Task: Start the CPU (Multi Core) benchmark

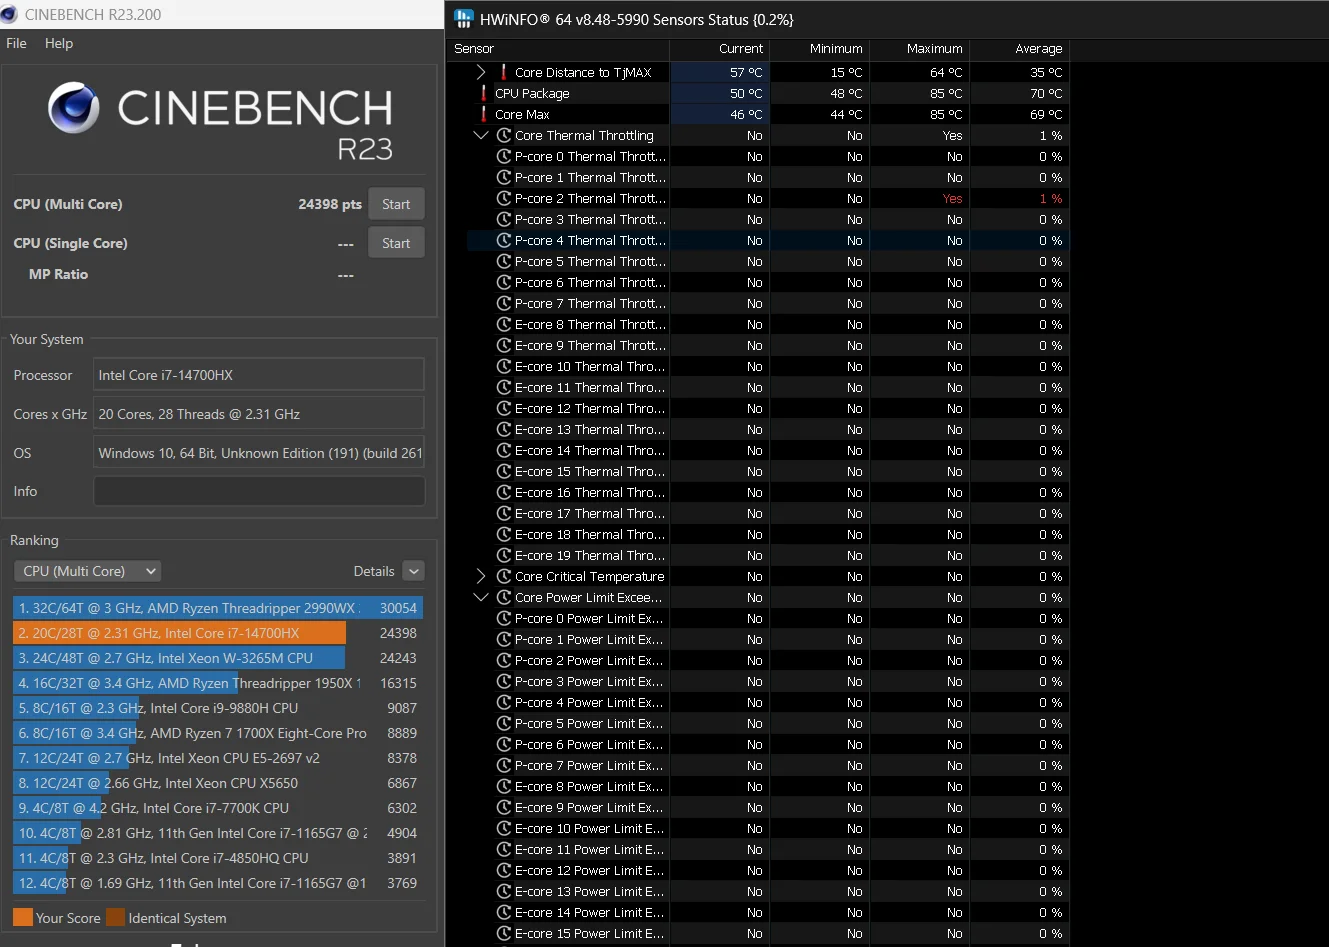Action: pyautogui.click(x=396, y=204)
